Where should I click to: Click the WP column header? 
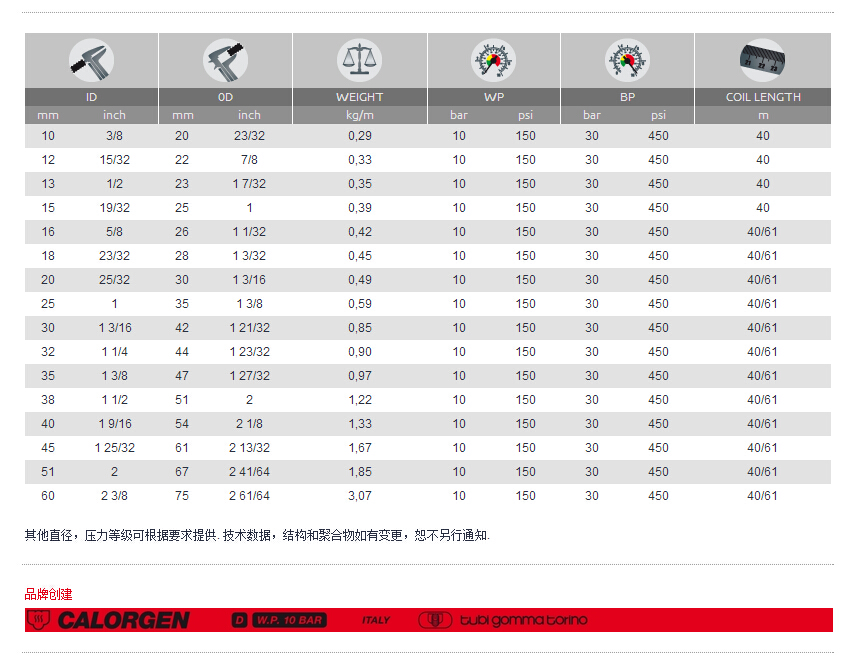493,97
